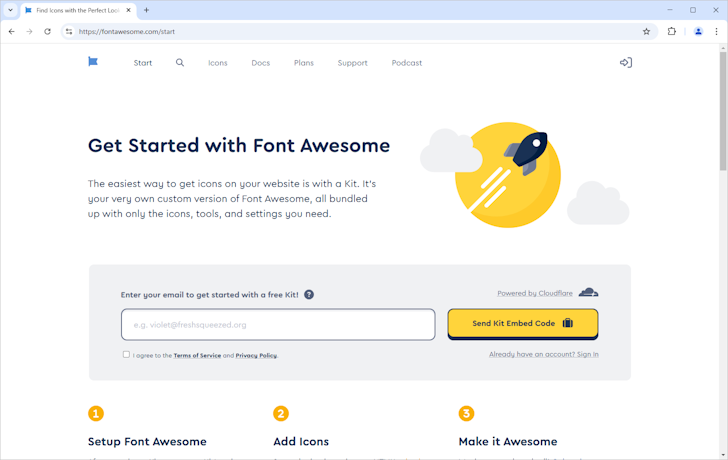This screenshot has height=460, width=728.
Task: Reload the page
Action: point(47,31)
